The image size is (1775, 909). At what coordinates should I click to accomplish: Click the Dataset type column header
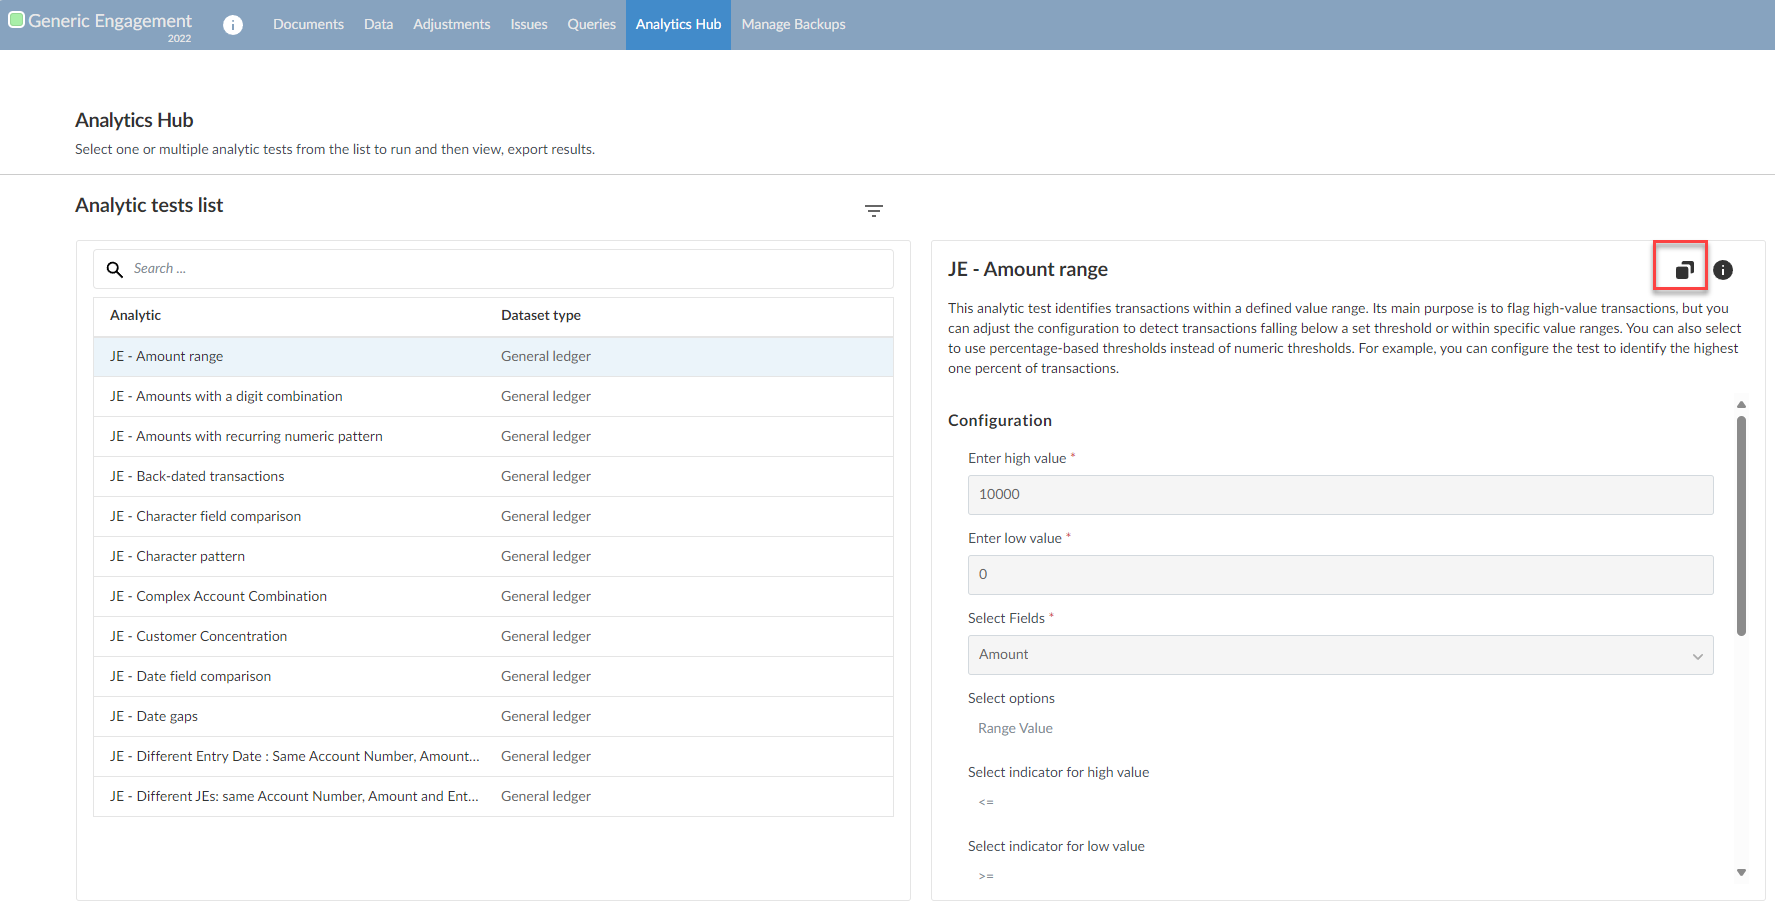(541, 315)
